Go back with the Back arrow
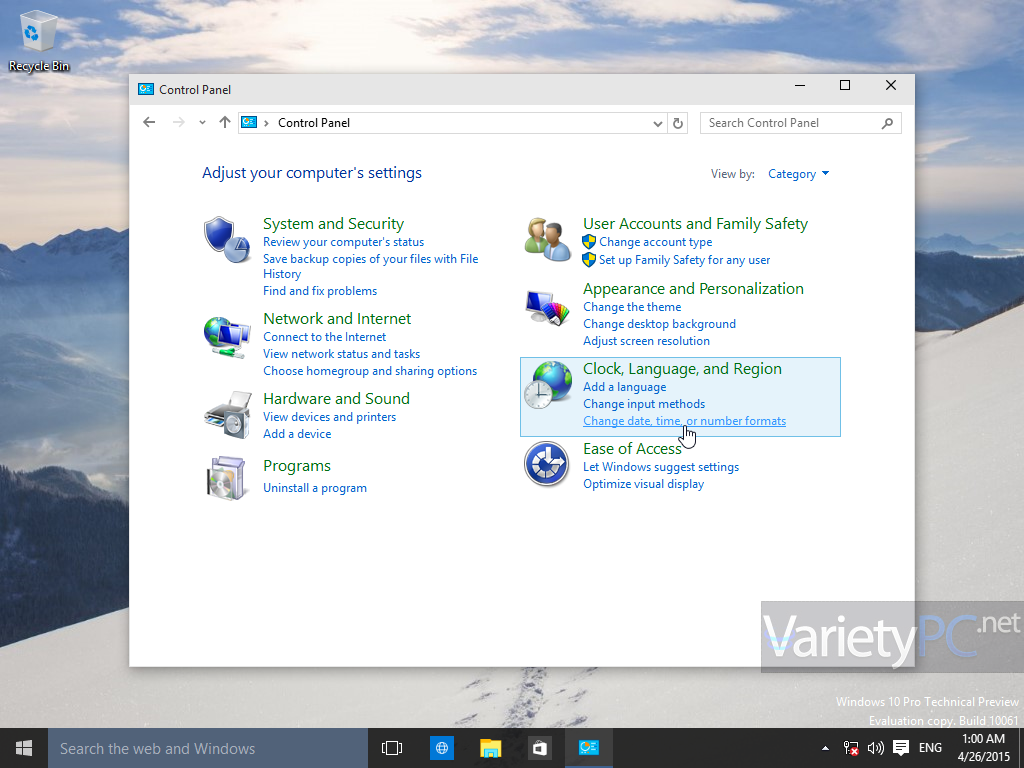This screenshot has width=1024, height=768. (x=149, y=122)
